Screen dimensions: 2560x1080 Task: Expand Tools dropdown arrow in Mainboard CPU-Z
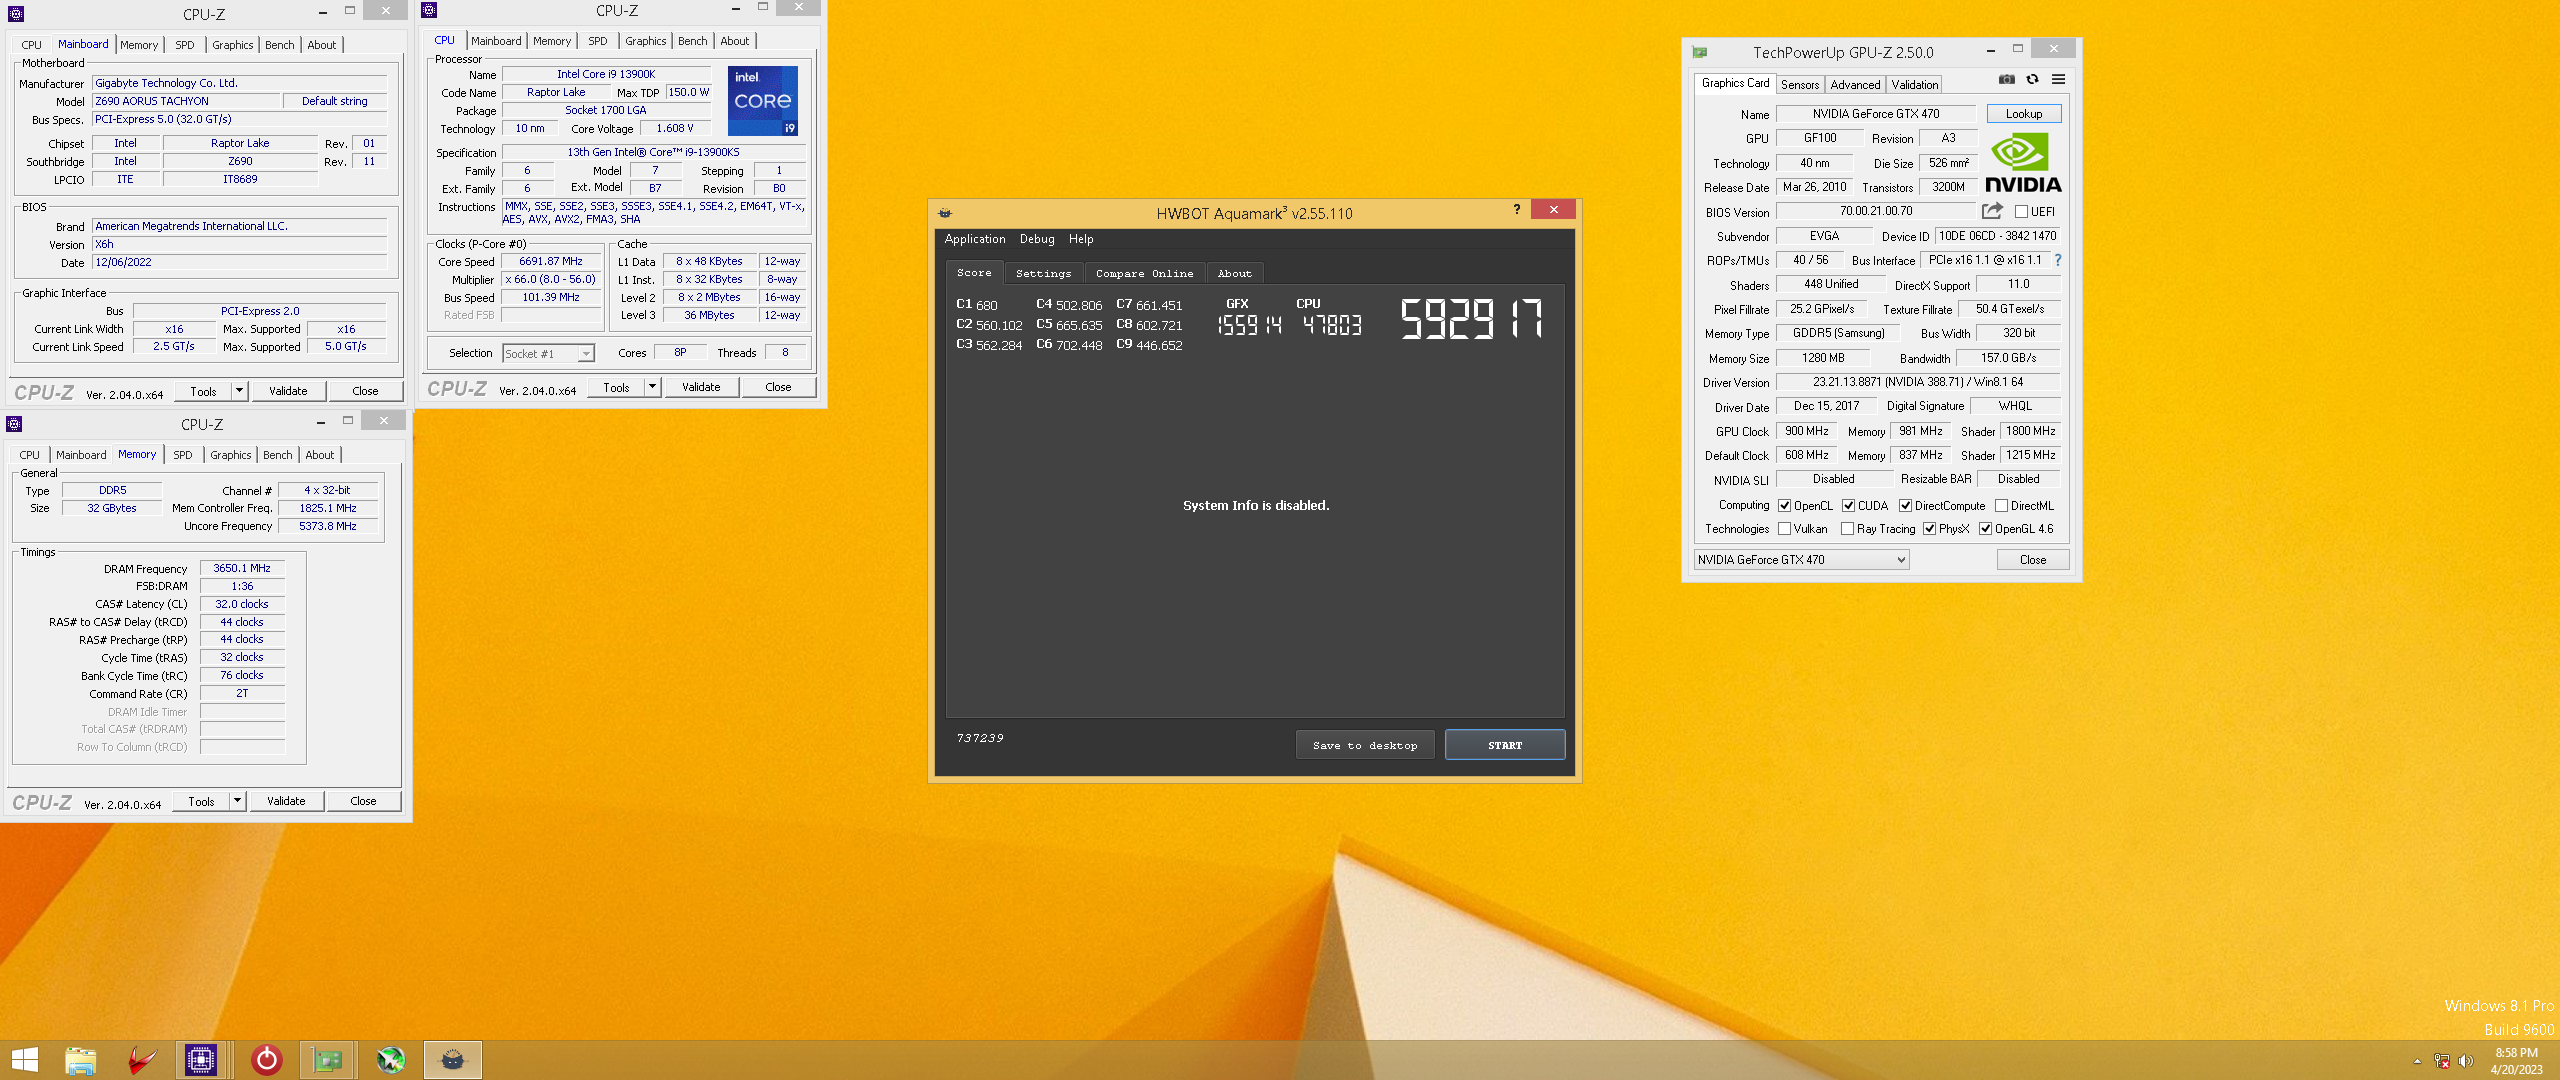tap(239, 391)
